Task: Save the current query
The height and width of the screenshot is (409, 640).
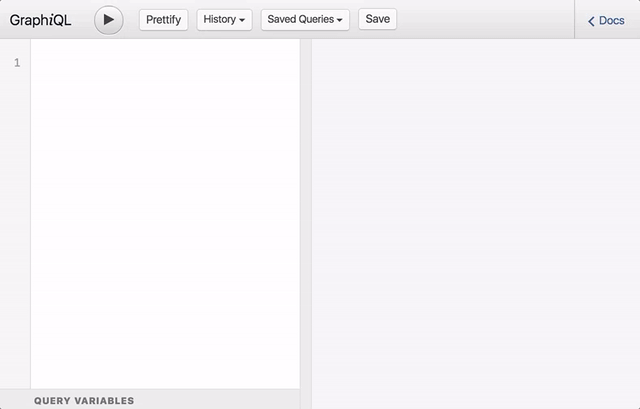Action: (377, 19)
